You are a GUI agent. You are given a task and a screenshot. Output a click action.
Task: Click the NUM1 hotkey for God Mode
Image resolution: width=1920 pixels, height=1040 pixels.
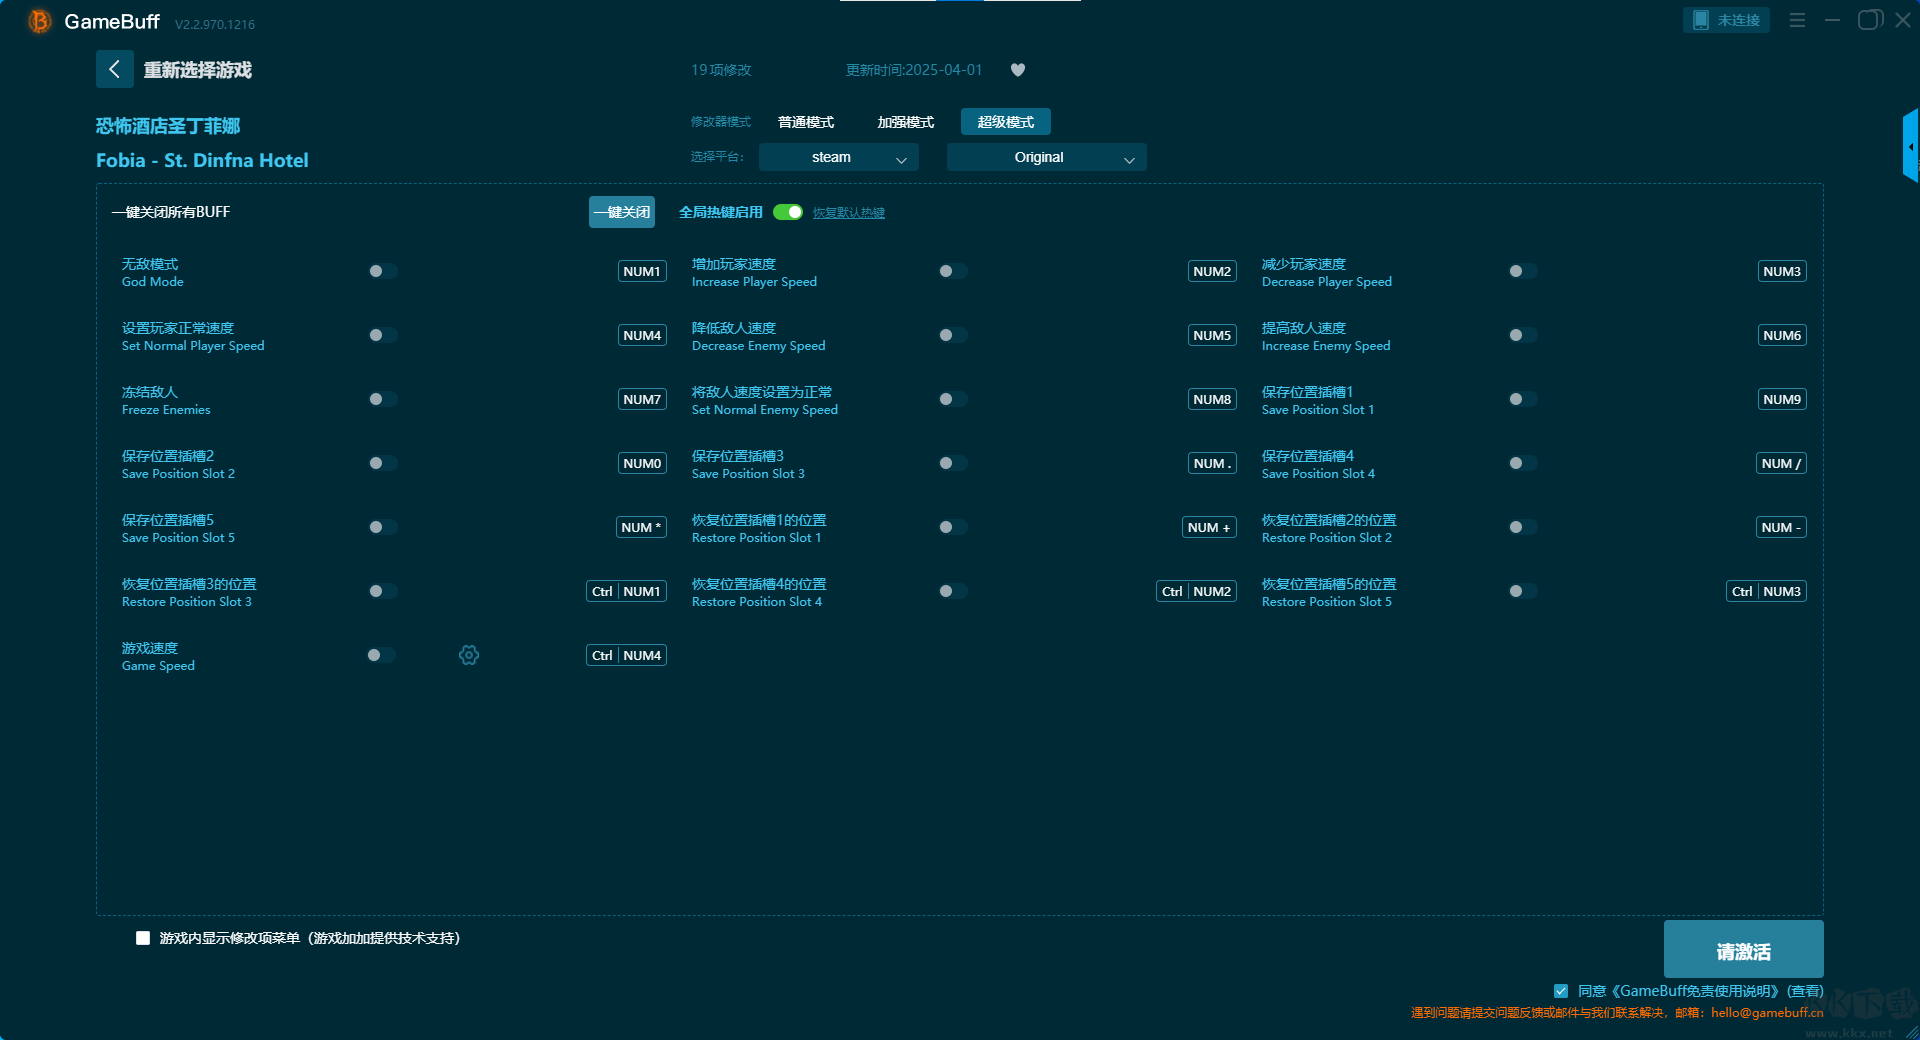[642, 271]
